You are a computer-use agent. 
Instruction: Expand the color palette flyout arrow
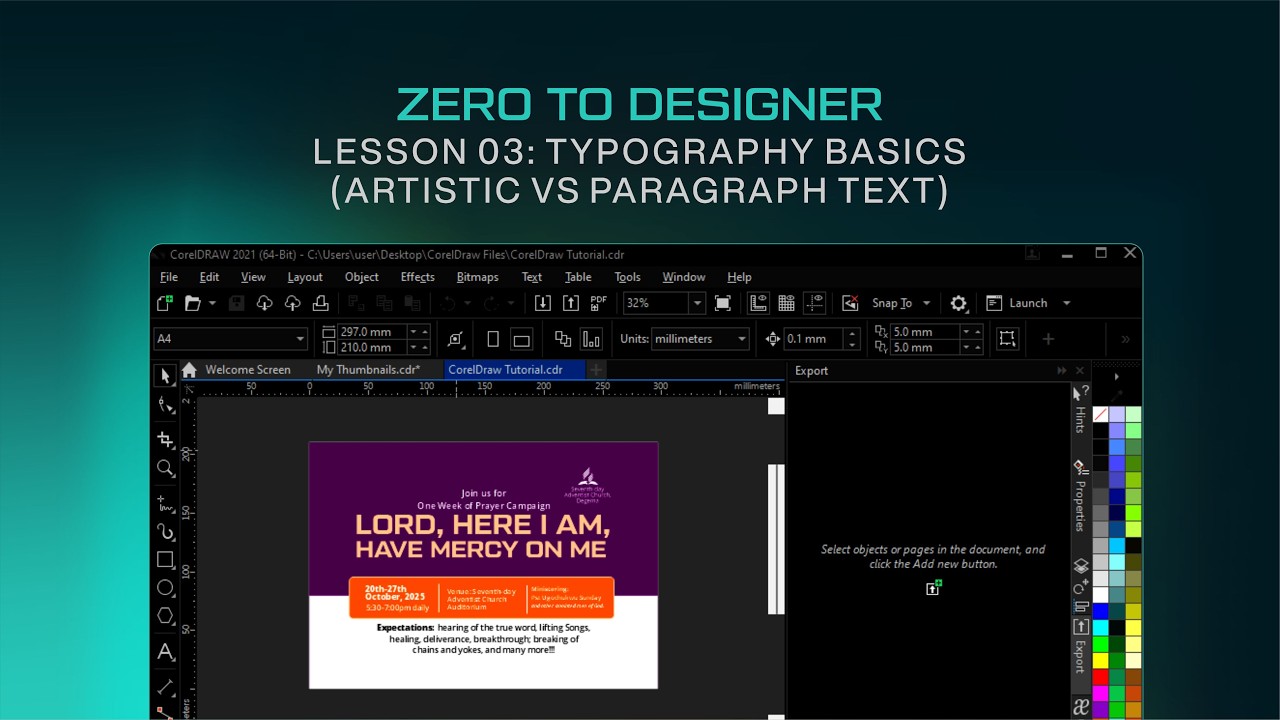click(x=1117, y=377)
